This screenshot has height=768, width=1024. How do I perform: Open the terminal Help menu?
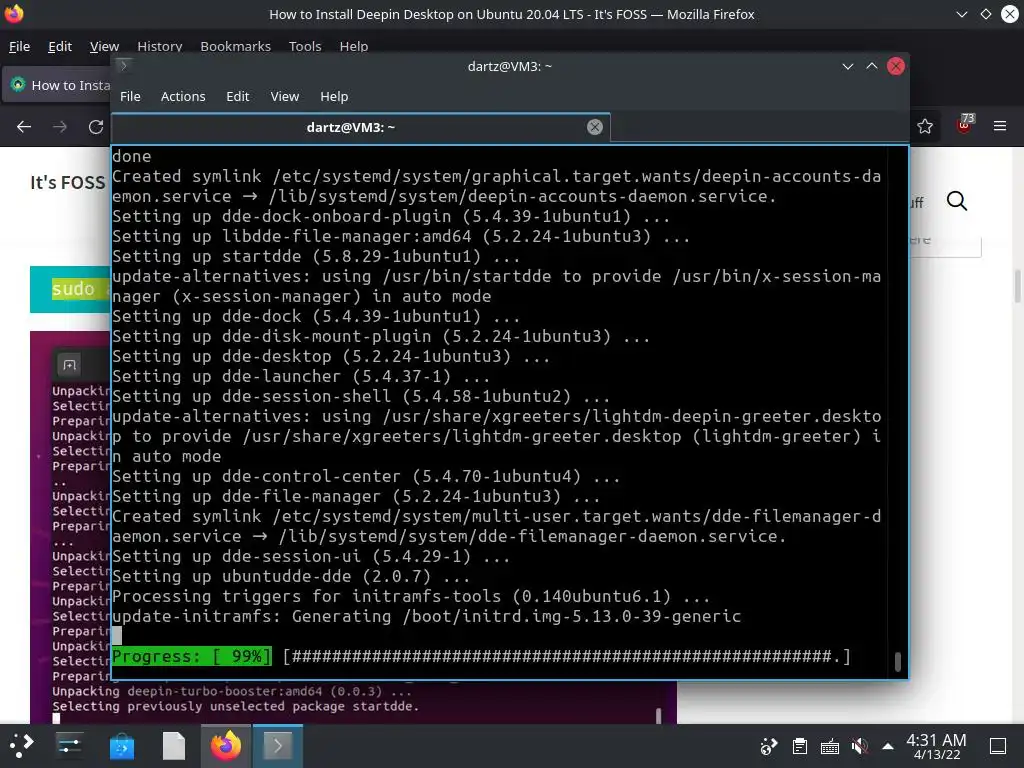click(334, 96)
